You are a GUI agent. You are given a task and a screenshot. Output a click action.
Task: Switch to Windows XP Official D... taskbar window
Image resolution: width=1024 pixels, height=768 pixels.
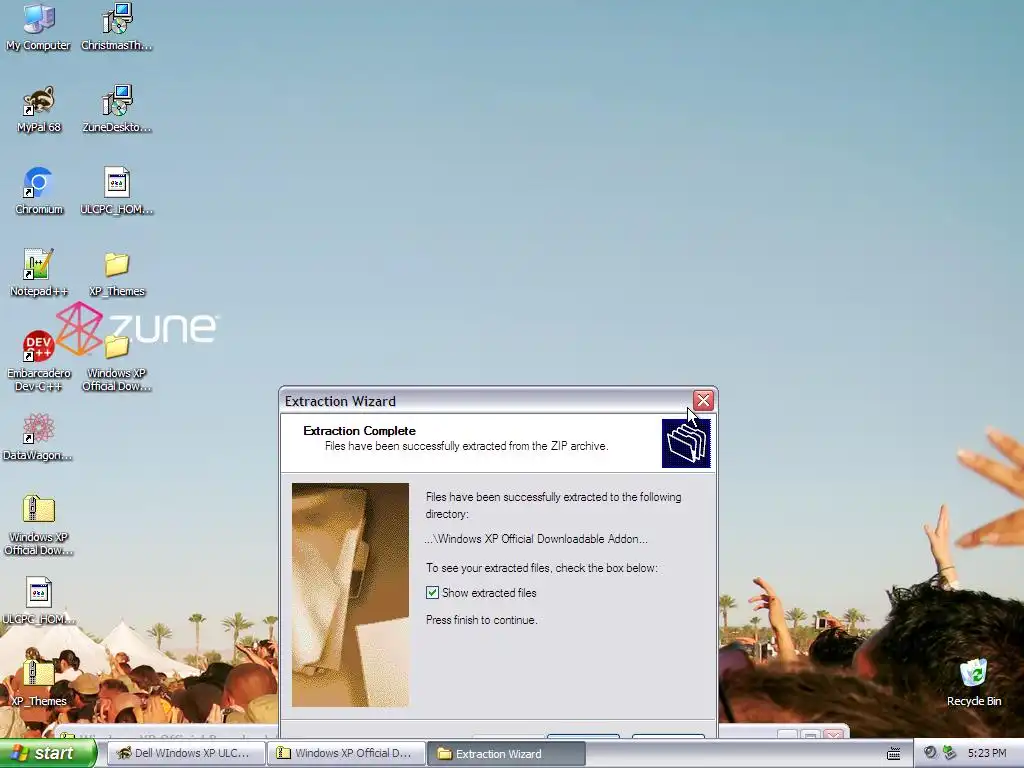coord(346,753)
